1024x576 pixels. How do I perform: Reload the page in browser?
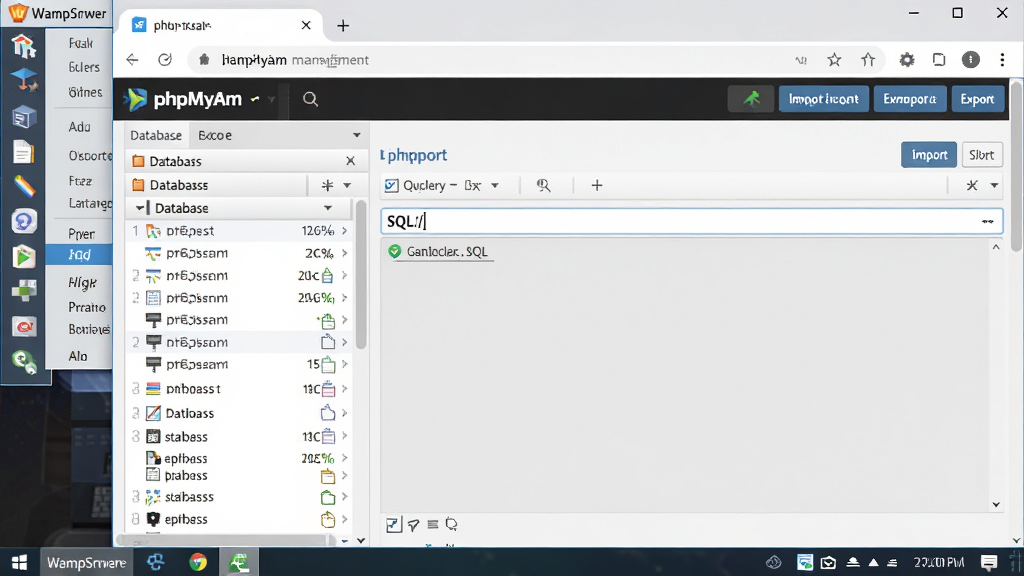pyautogui.click(x=165, y=60)
